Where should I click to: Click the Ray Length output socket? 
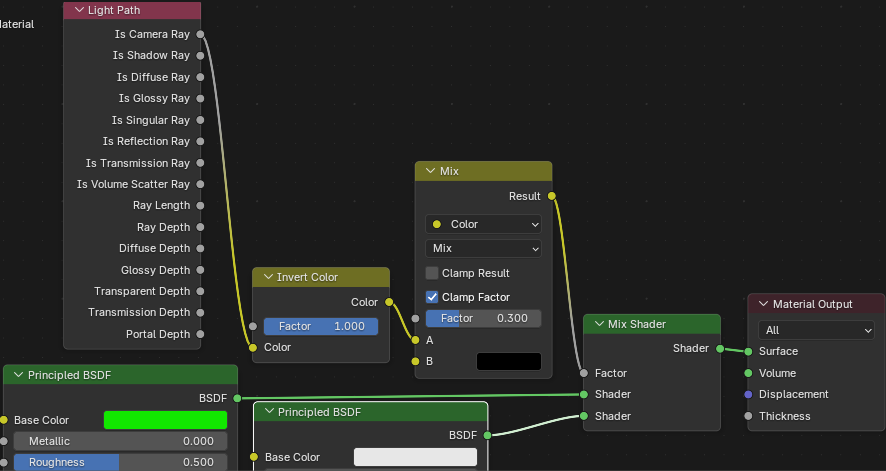(x=200, y=206)
